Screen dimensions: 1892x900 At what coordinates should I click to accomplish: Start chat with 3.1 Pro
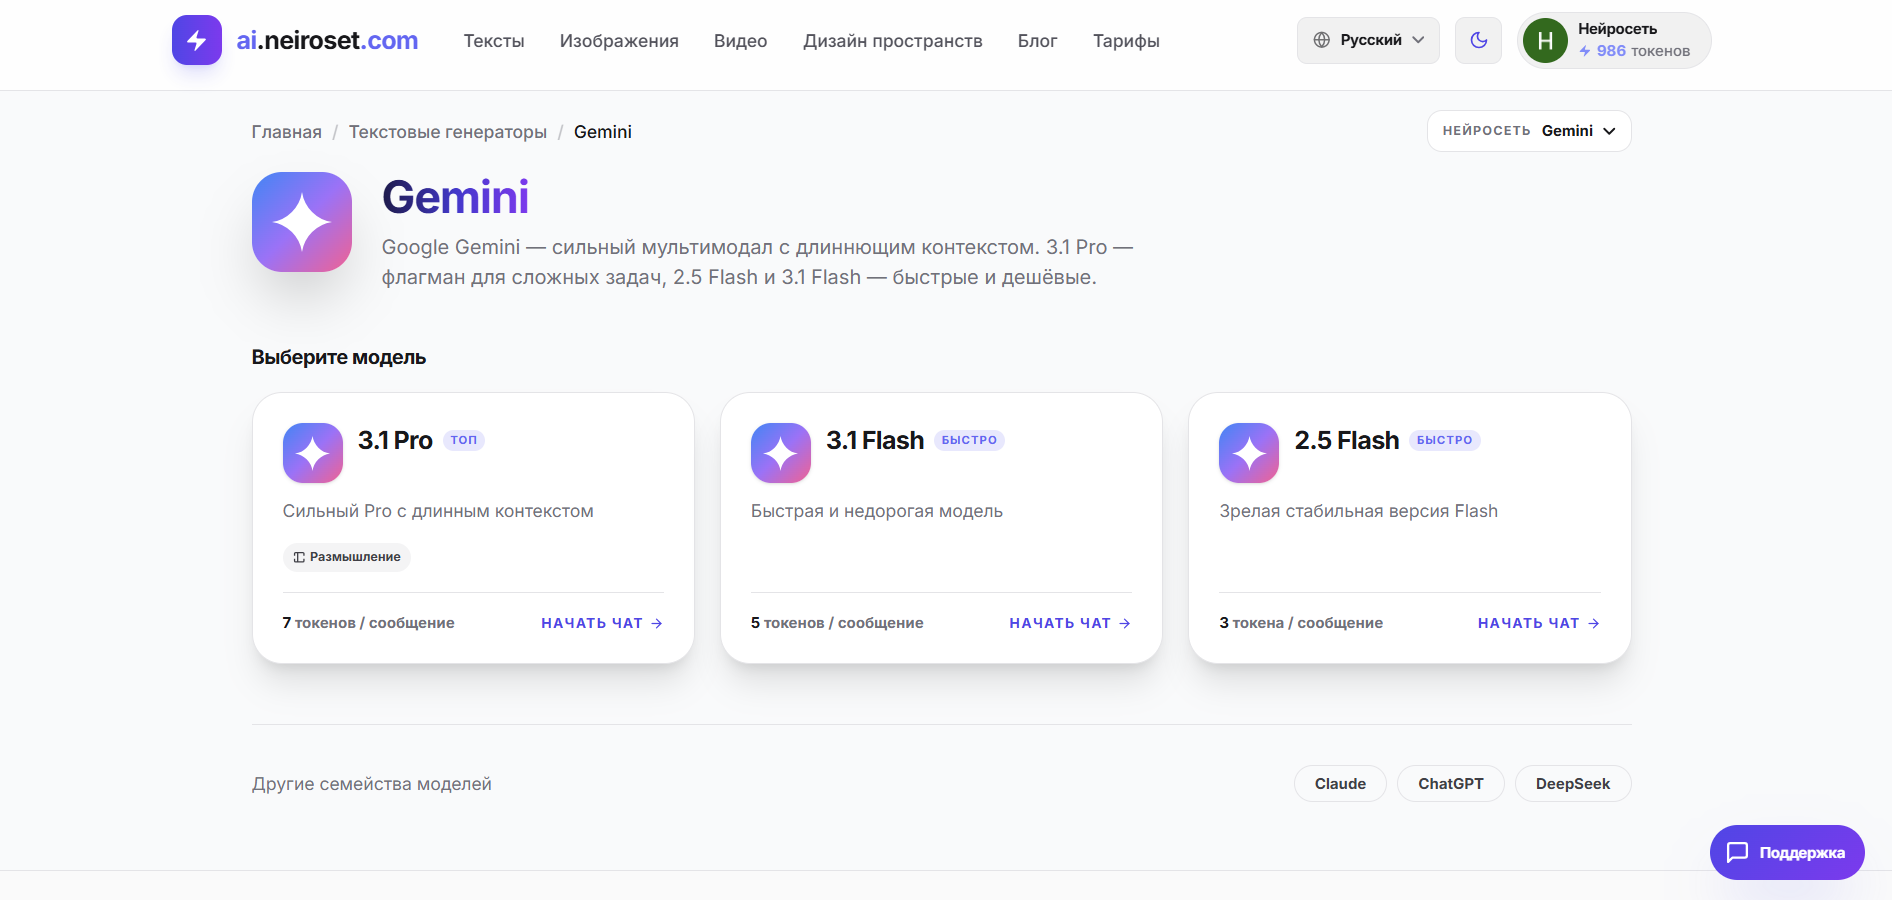602,623
